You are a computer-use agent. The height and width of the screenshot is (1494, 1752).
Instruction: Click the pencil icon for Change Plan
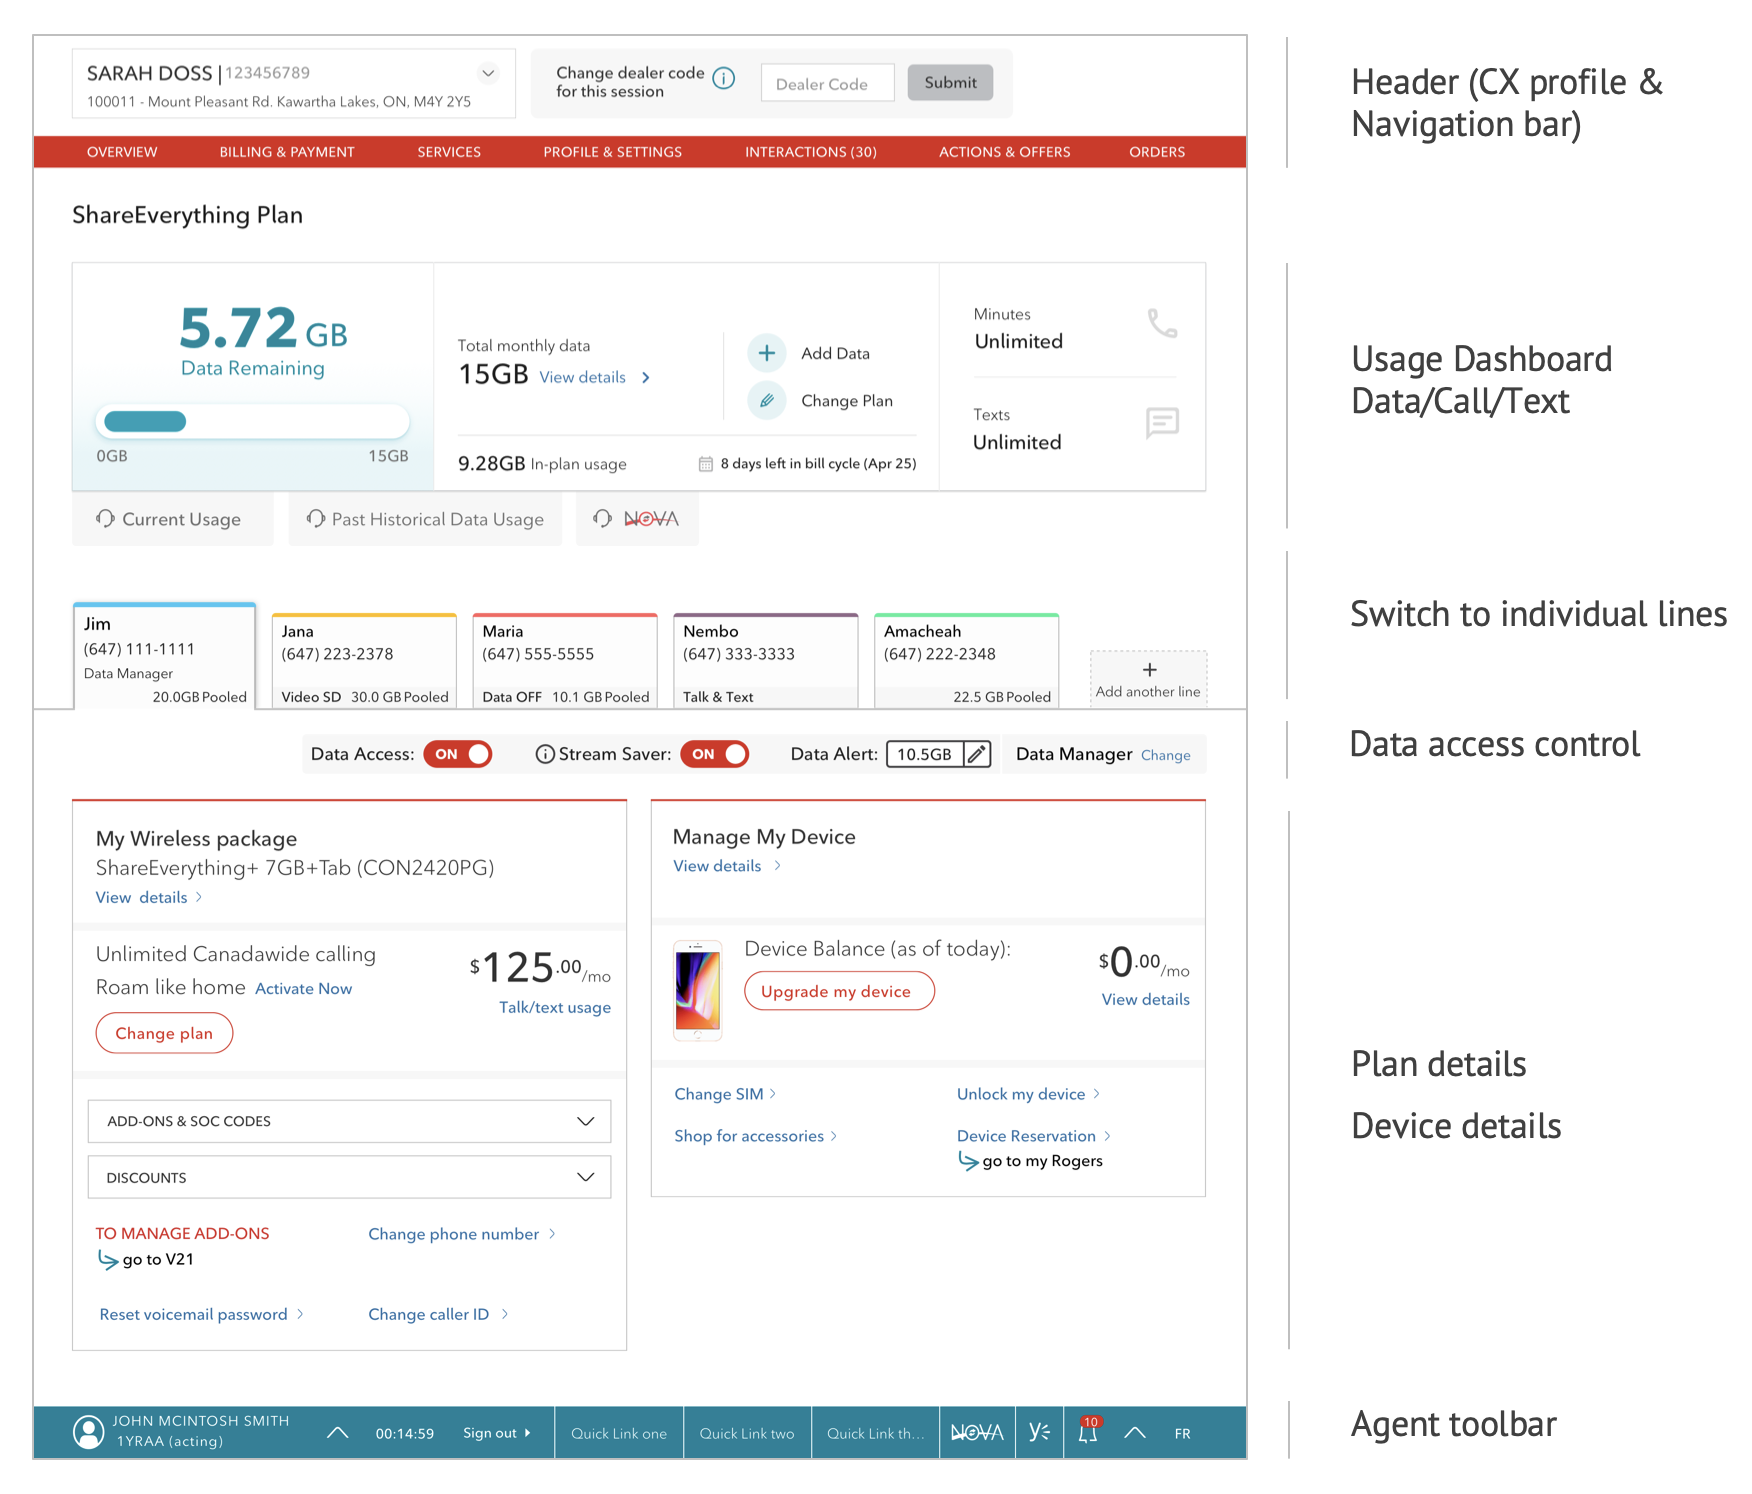point(766,401)
